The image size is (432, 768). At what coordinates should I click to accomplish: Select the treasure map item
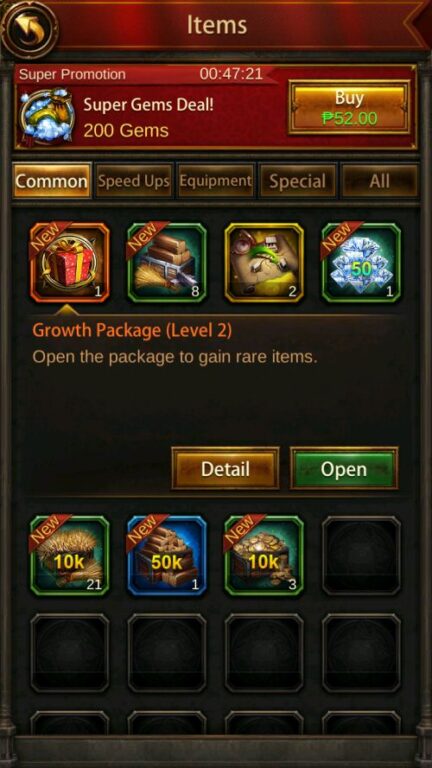[x=264, y=263]
